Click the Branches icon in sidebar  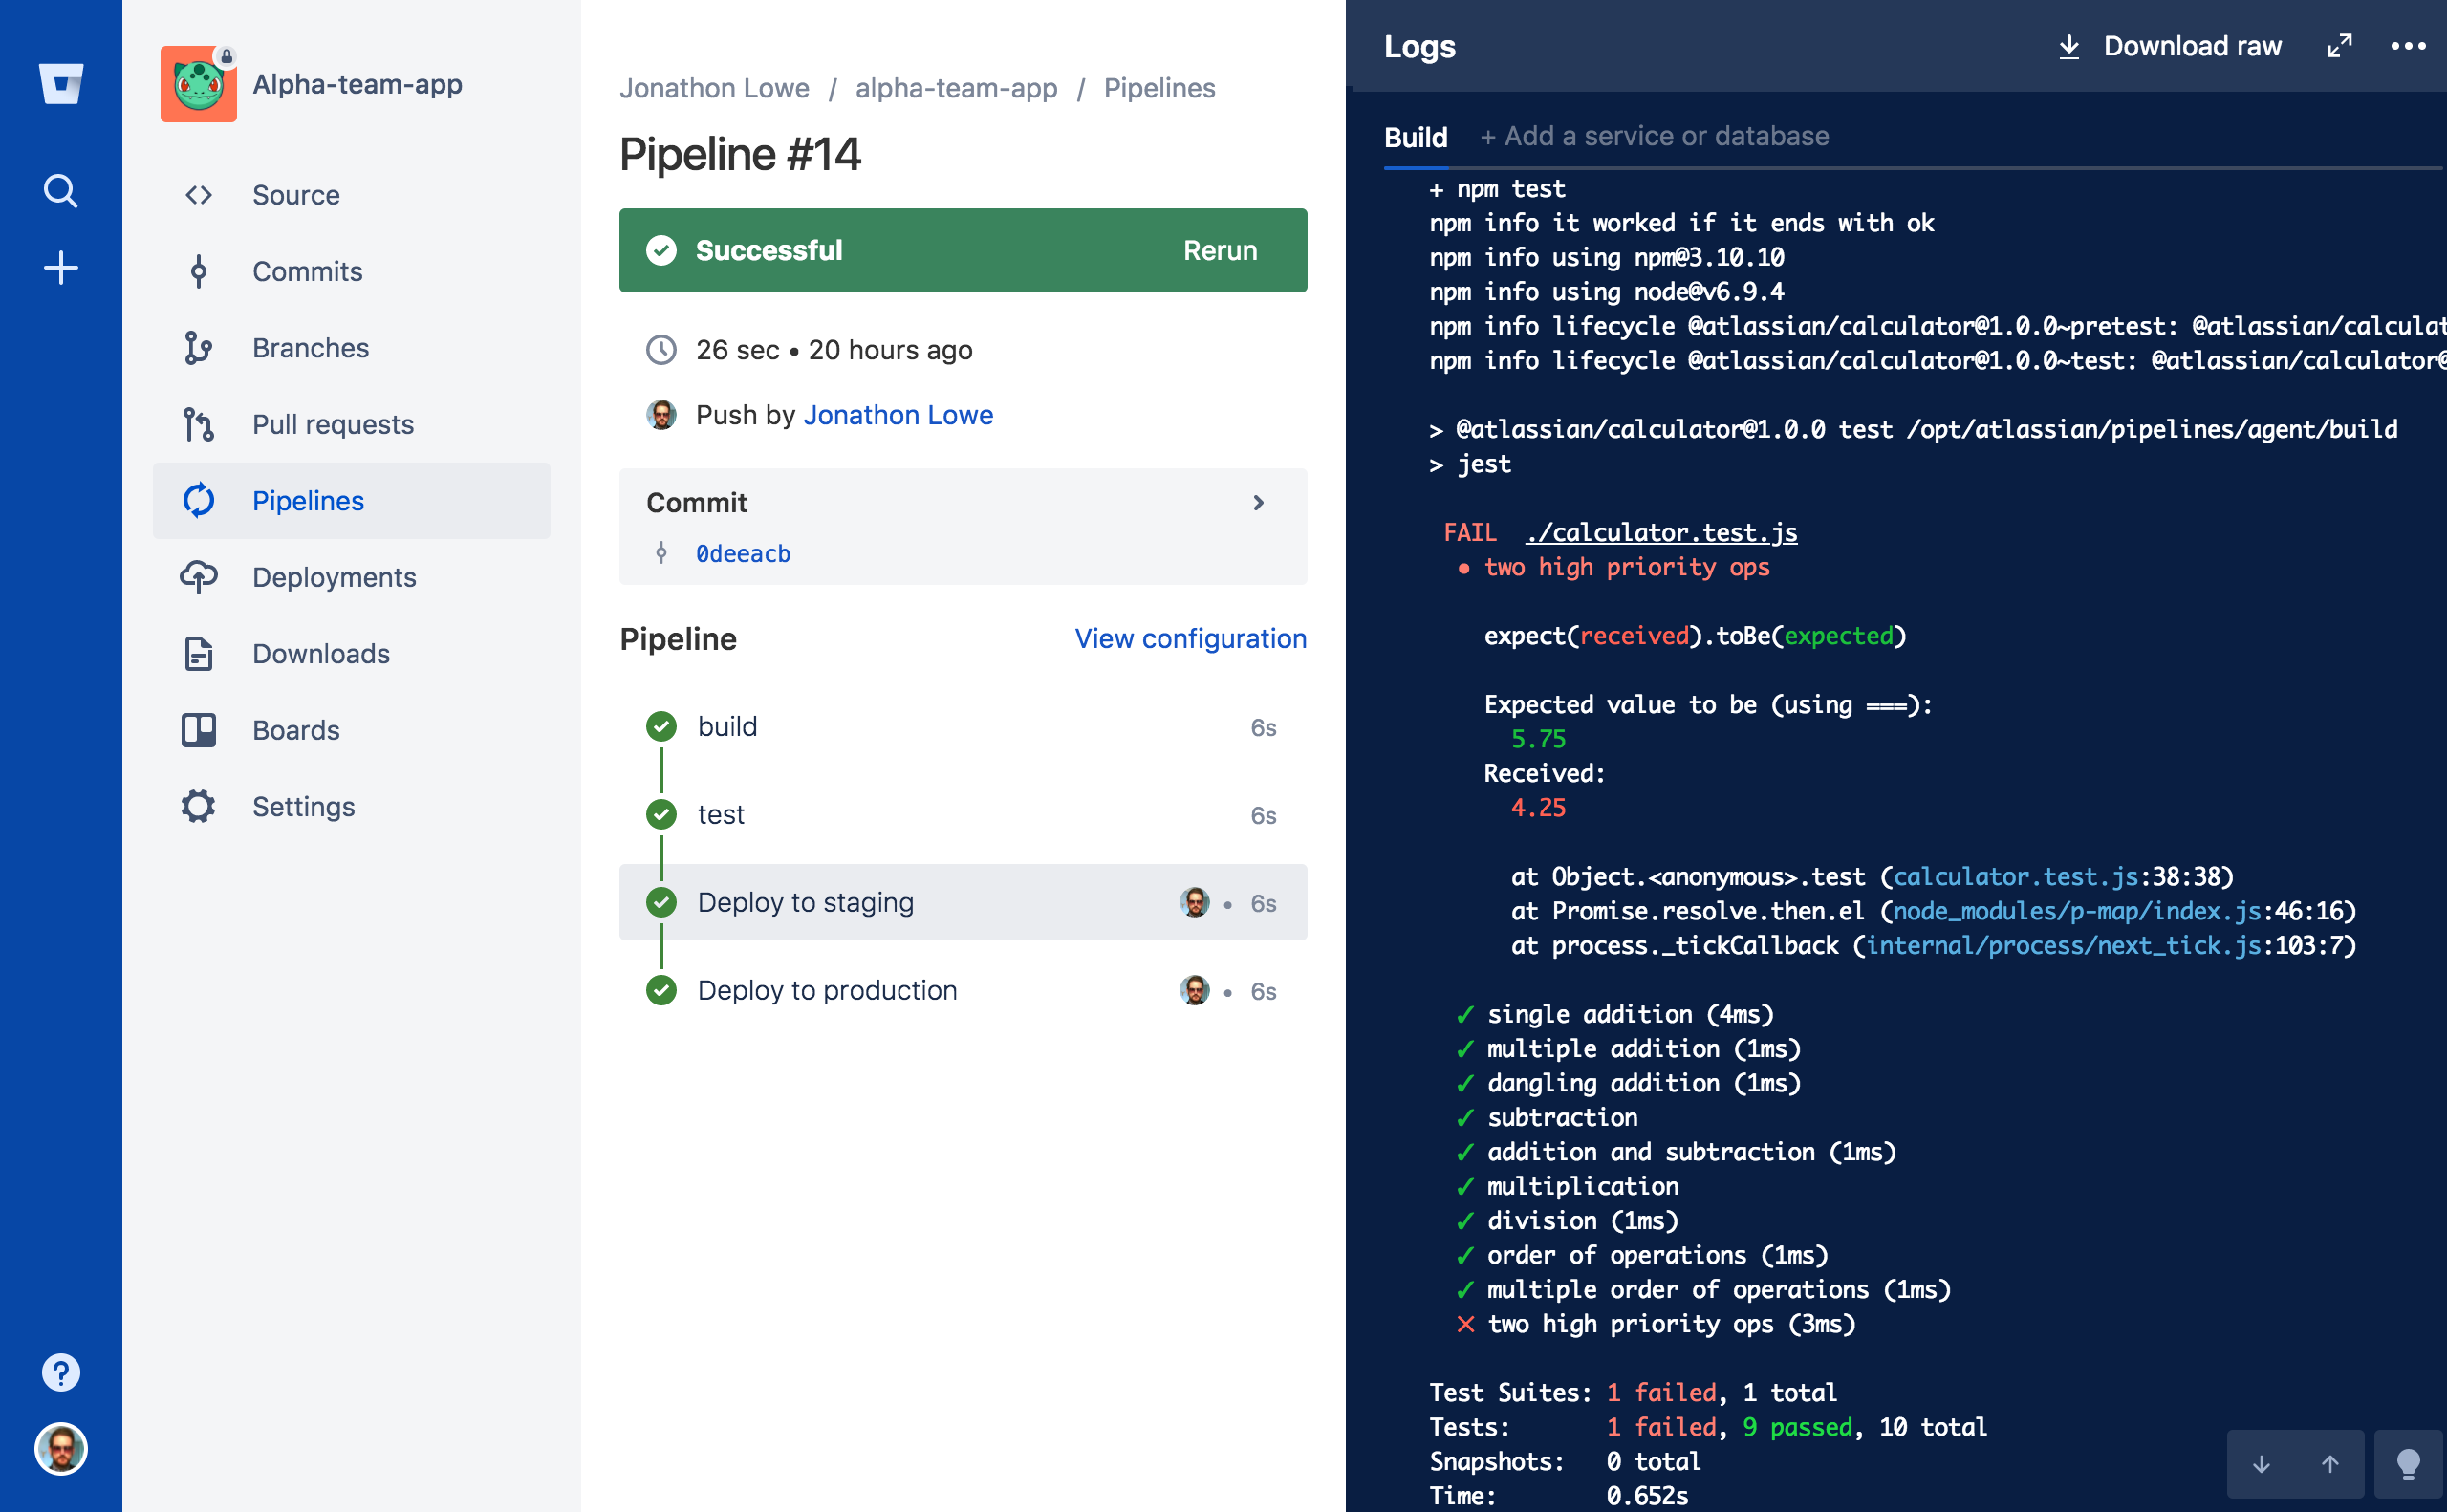pos(199,348)
